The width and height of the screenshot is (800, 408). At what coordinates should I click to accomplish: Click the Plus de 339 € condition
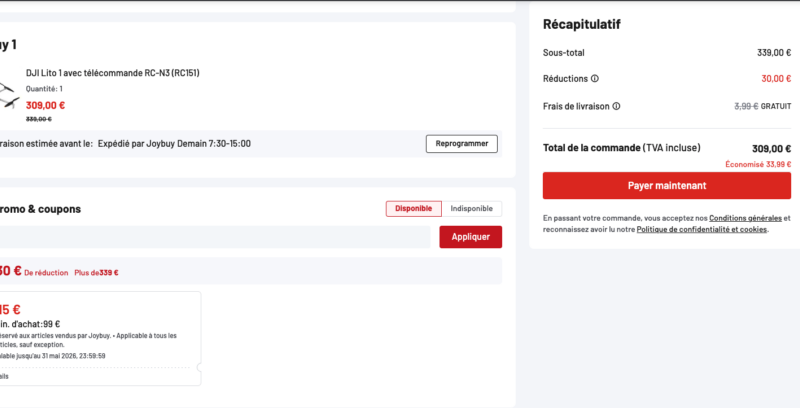click(96, 273)
